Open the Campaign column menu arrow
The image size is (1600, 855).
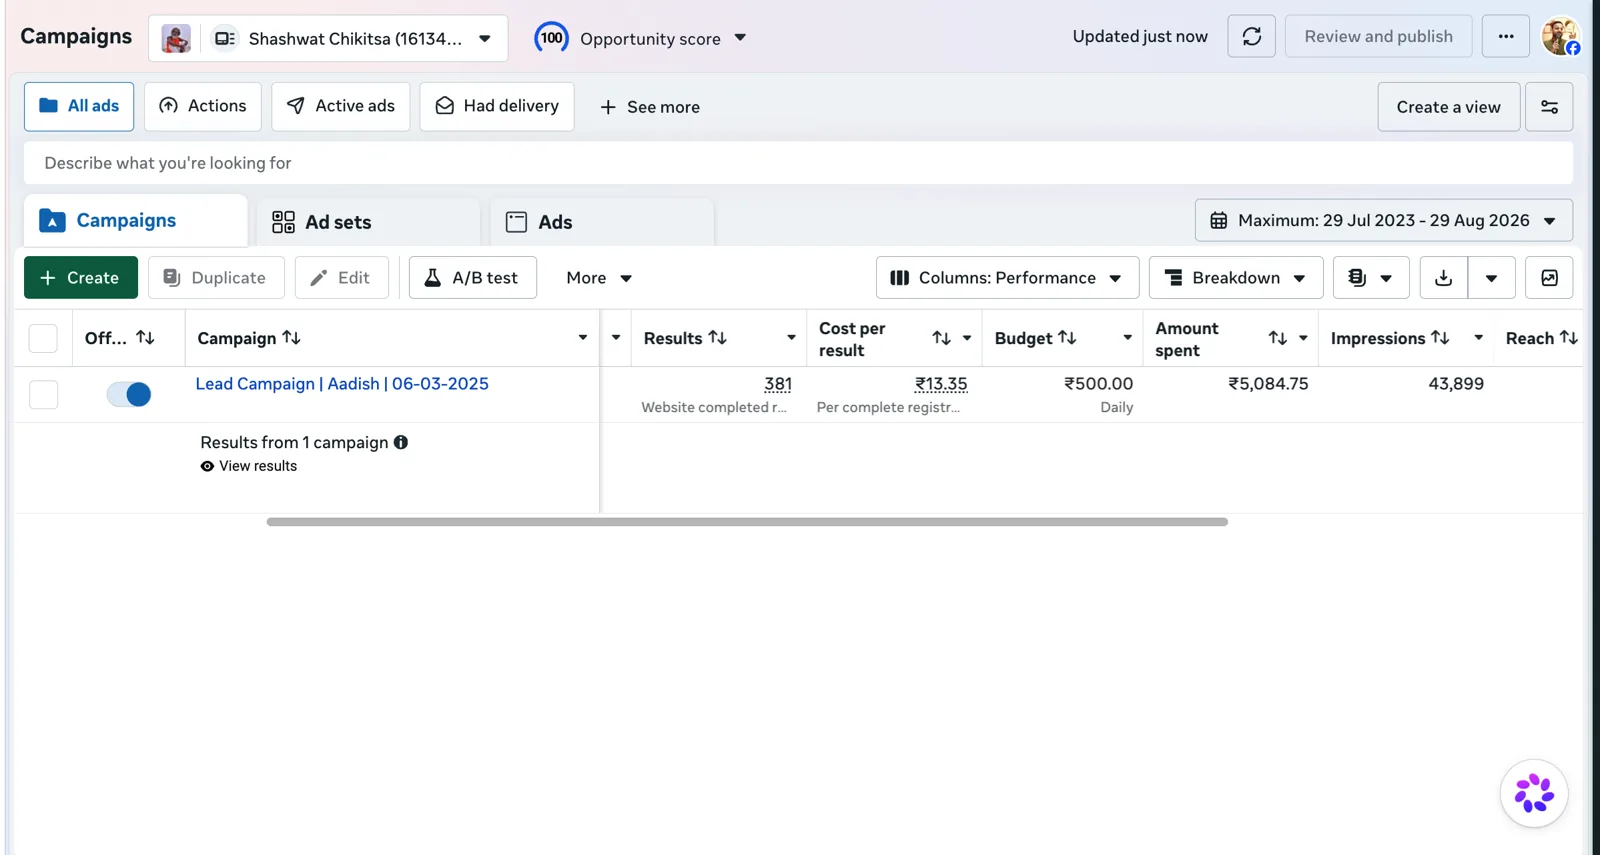tap(583, 338)
